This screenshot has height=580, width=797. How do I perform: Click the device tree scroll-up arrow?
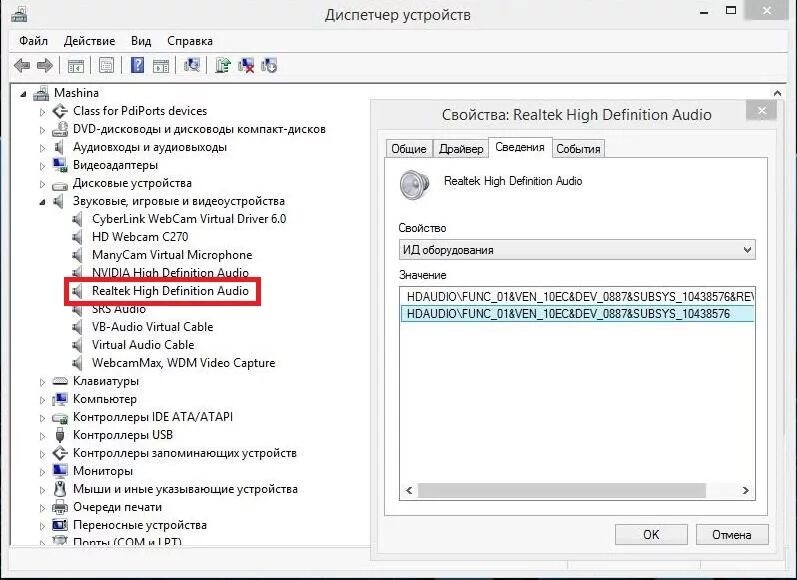pyautogui.click(x=777, y=93)
